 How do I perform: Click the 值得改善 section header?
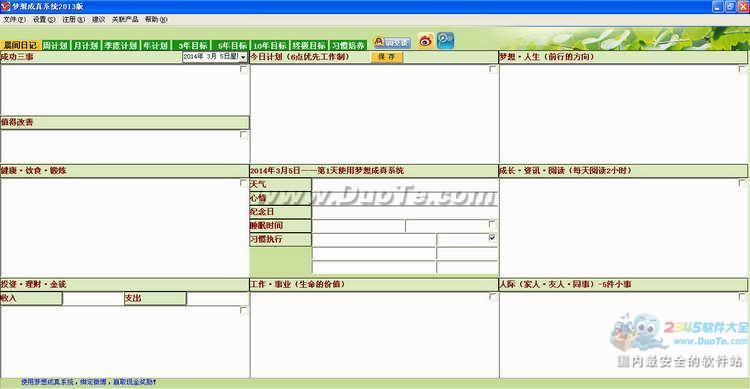tap(124, 122)
